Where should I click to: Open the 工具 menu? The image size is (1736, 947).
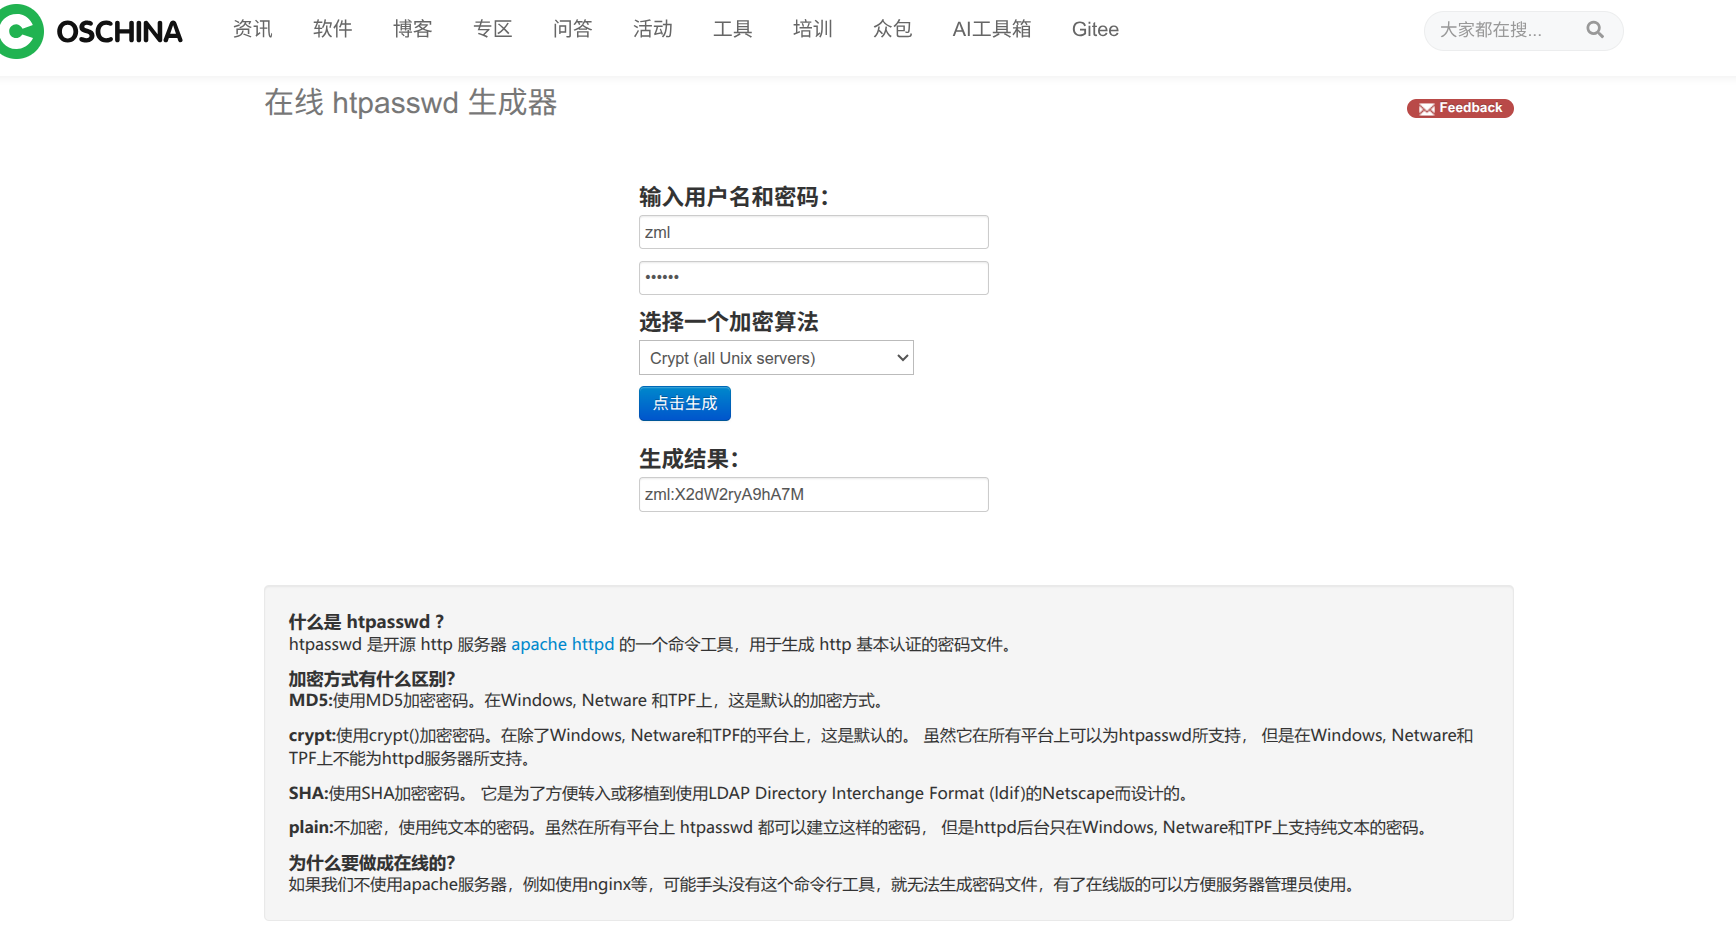click(732, 30)
